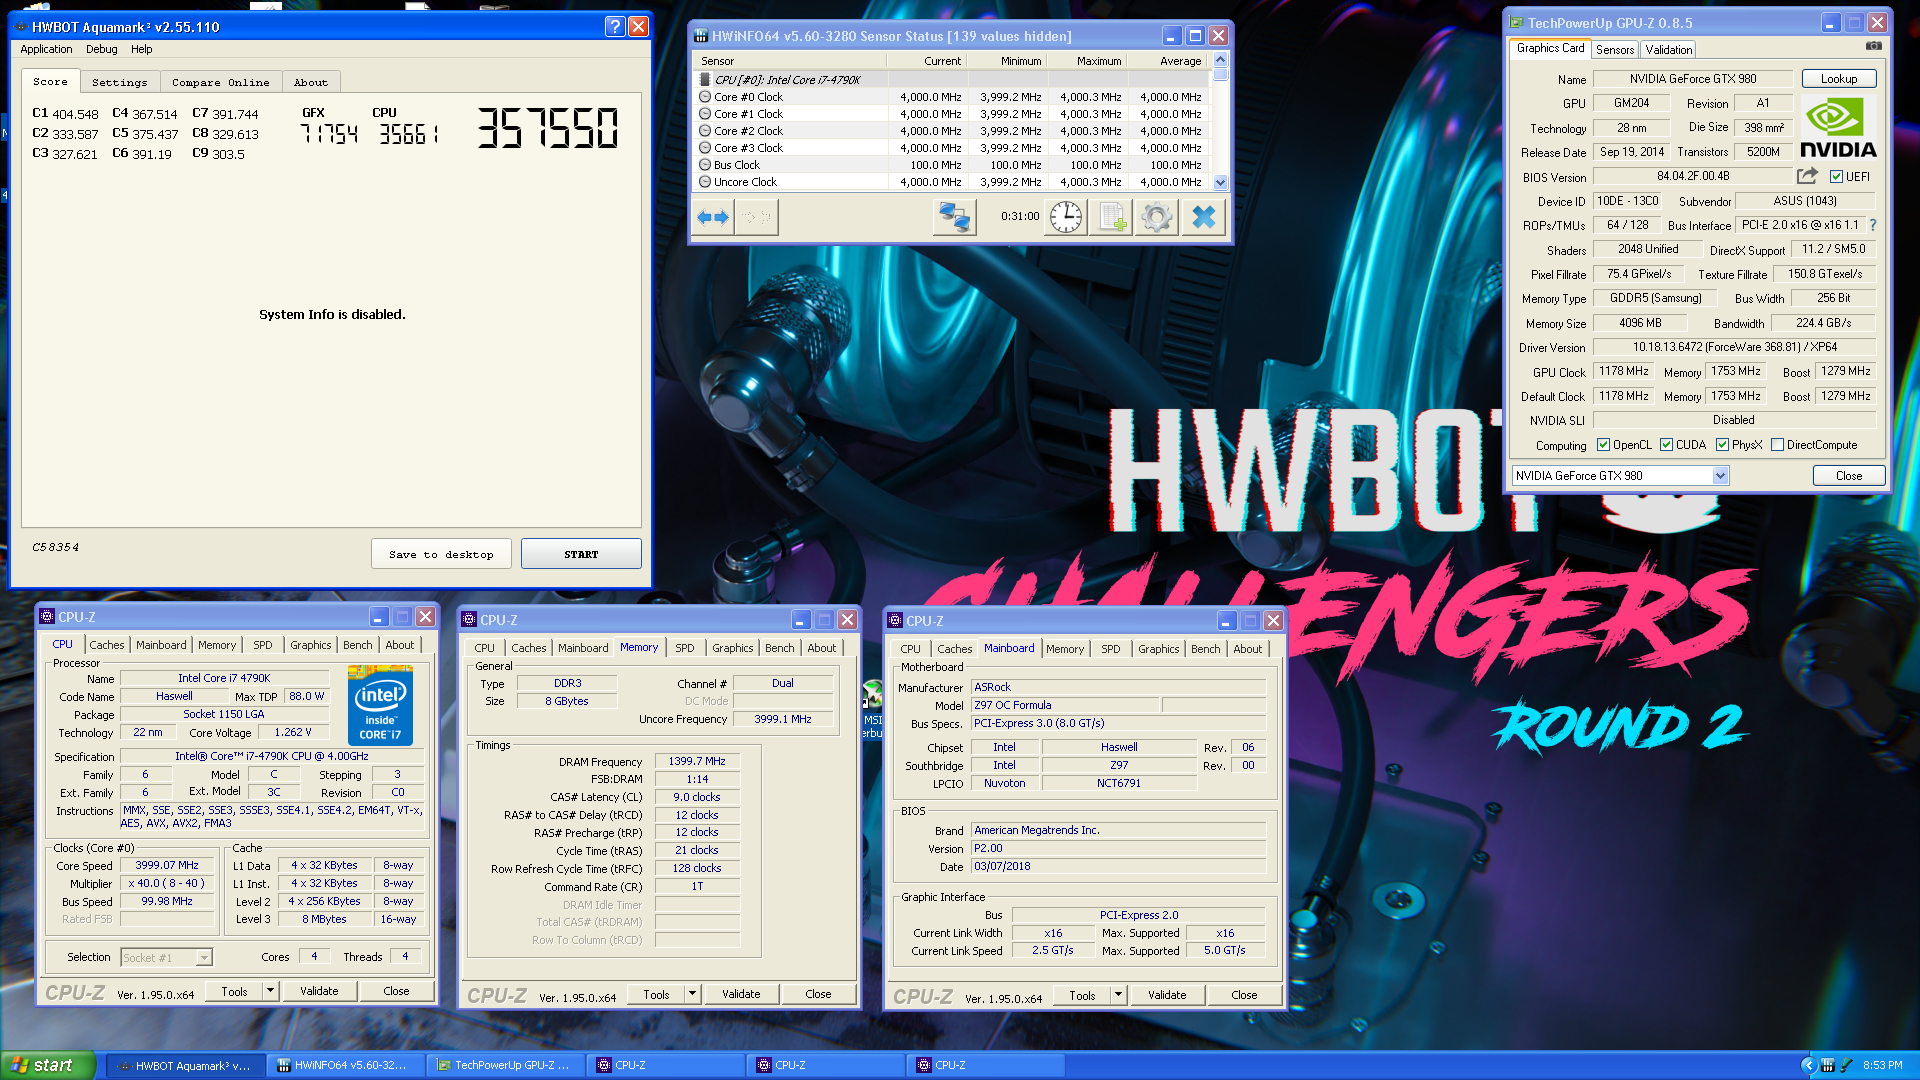This screenshot has height=1080, width=1920.
Task: Click Core #0 Clock sensor icon in HWiNFO
Action: tap(705, 97)
